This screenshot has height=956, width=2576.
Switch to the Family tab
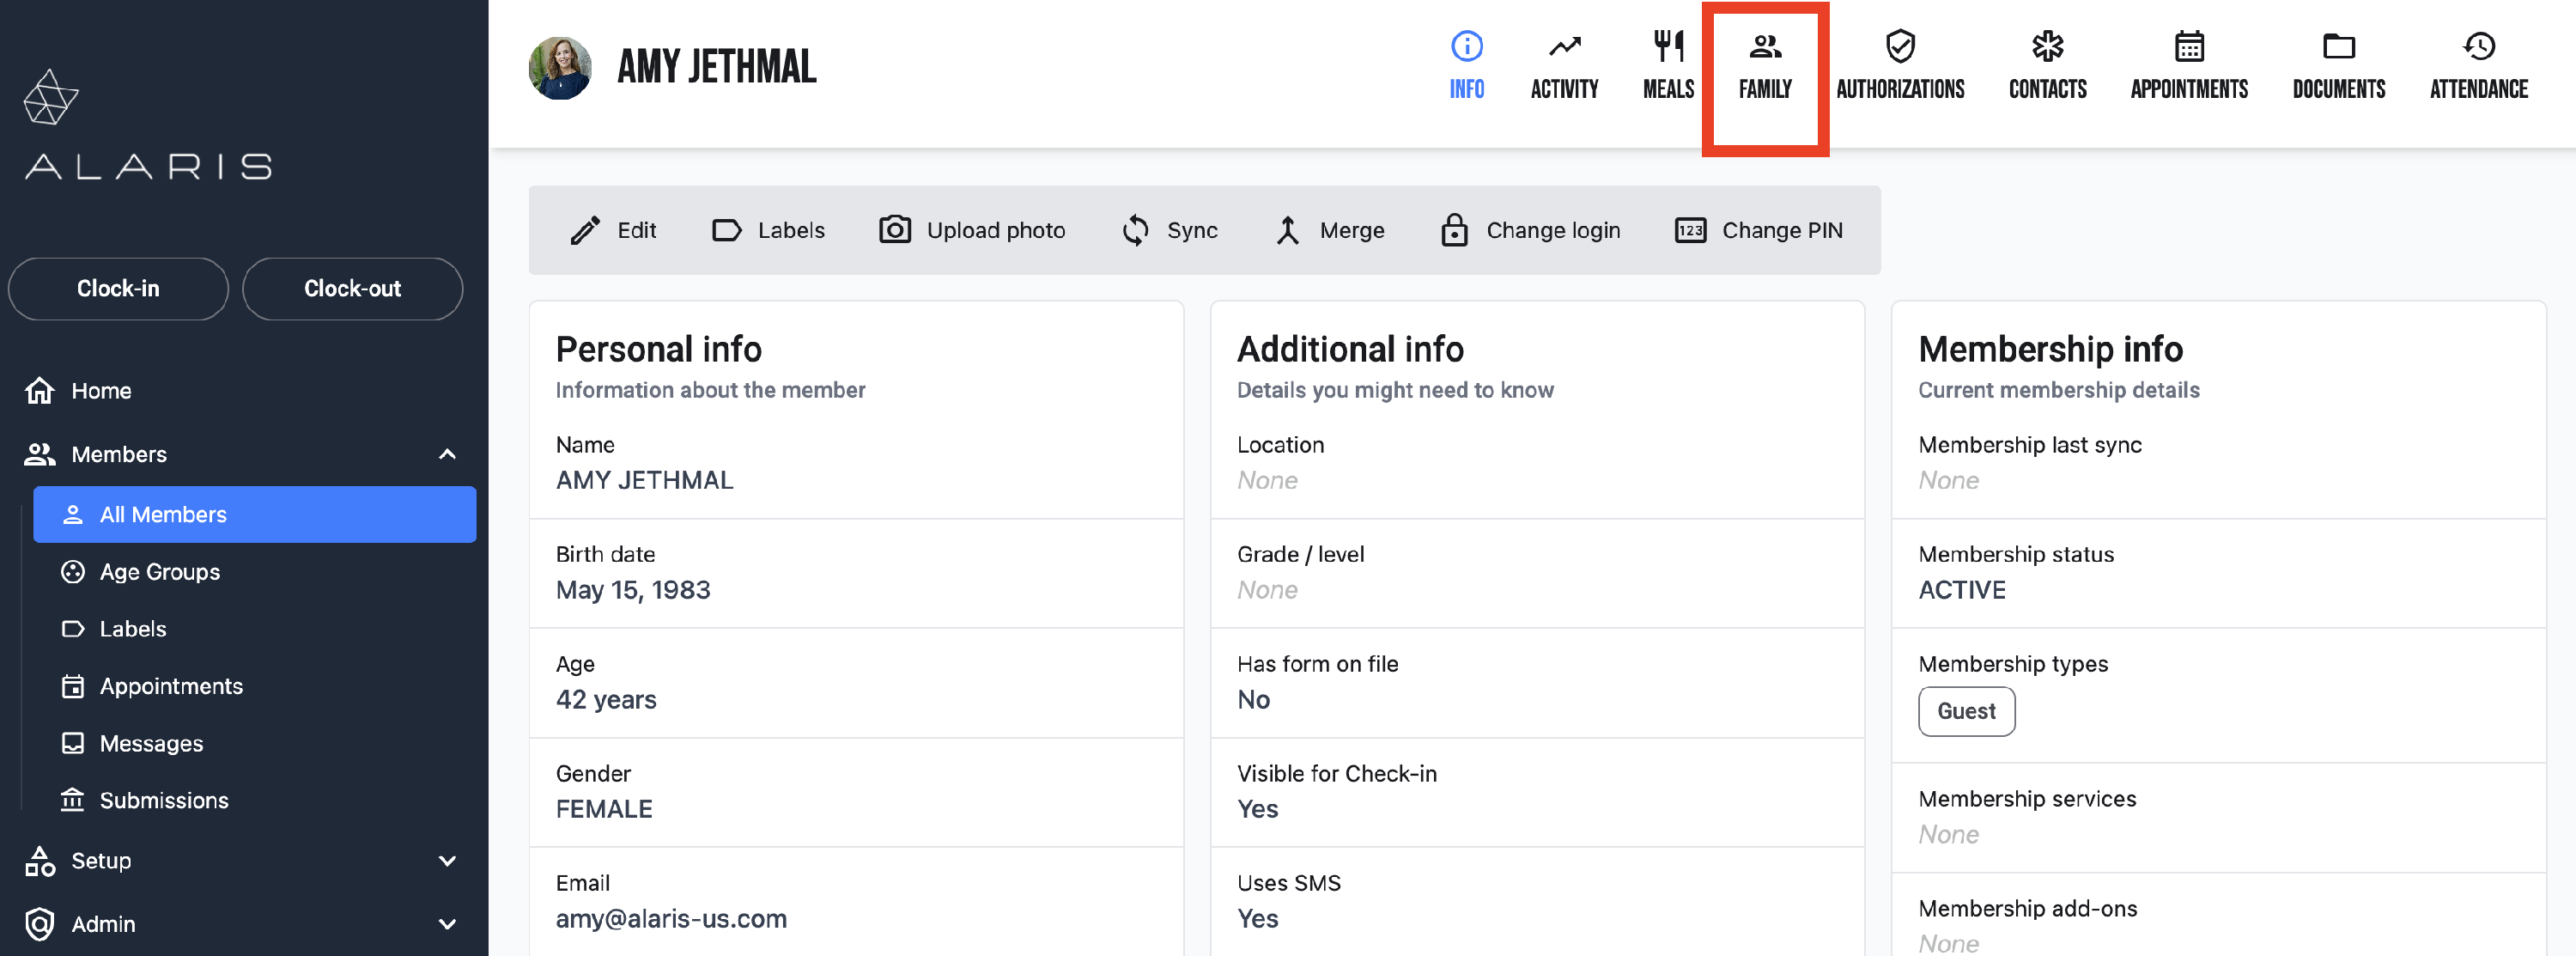click(1765, 66)
